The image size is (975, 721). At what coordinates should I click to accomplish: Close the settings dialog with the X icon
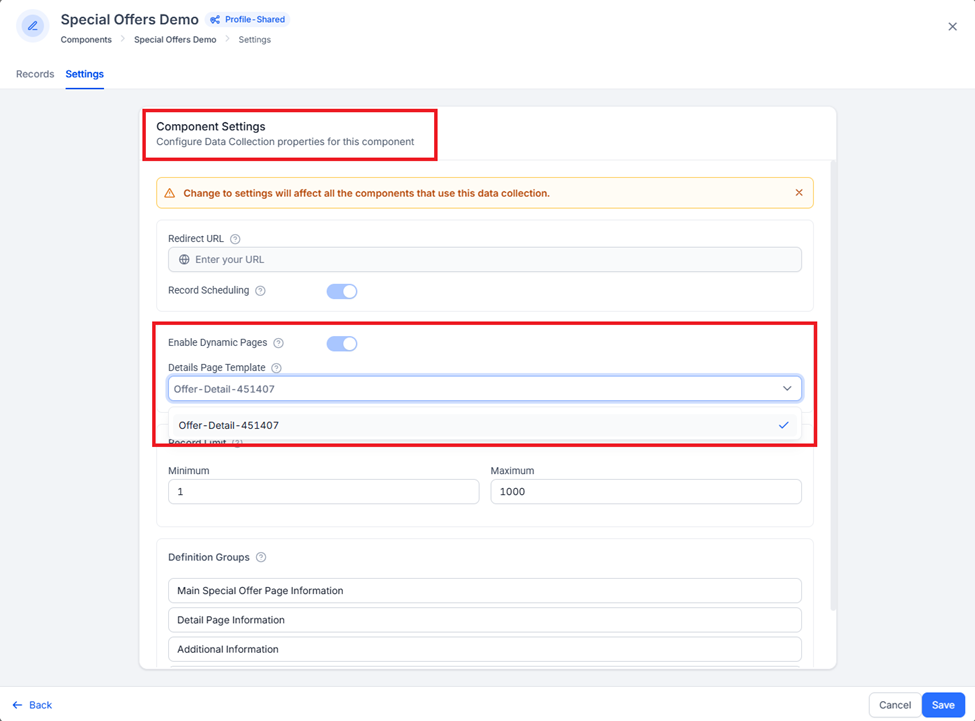tap(952, 27)
